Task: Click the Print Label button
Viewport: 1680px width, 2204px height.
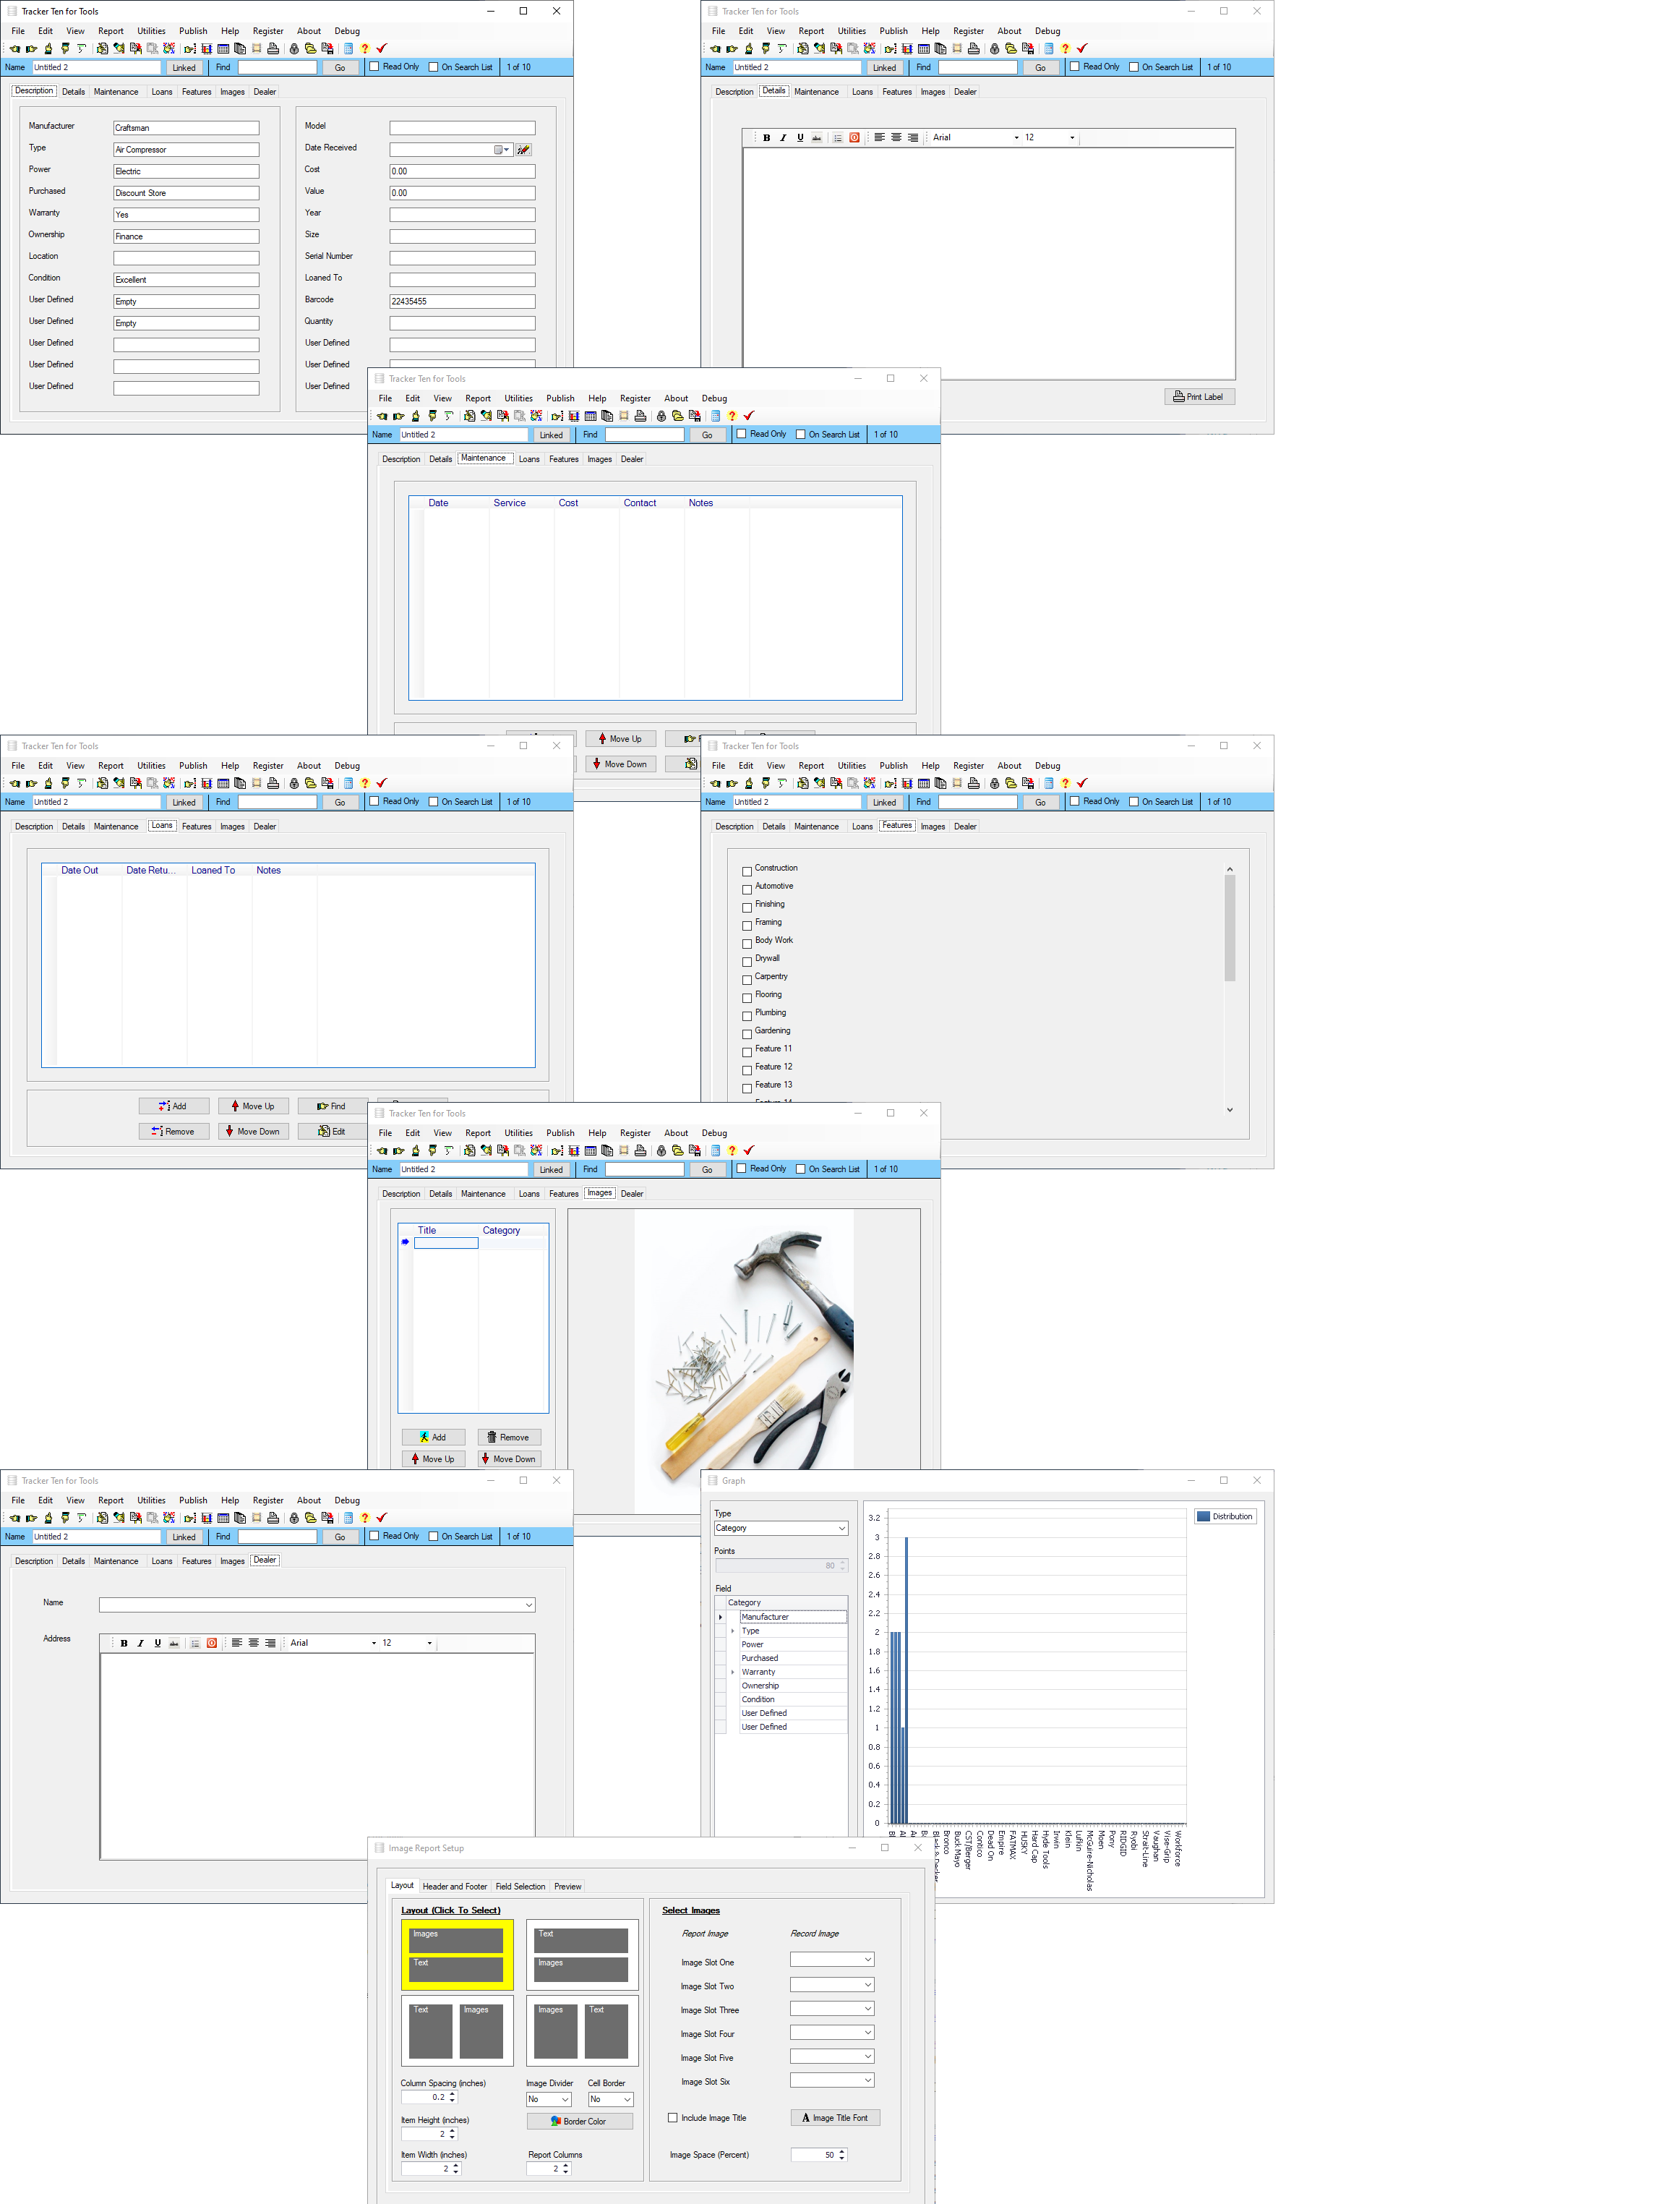Action: pos(1199,397)
